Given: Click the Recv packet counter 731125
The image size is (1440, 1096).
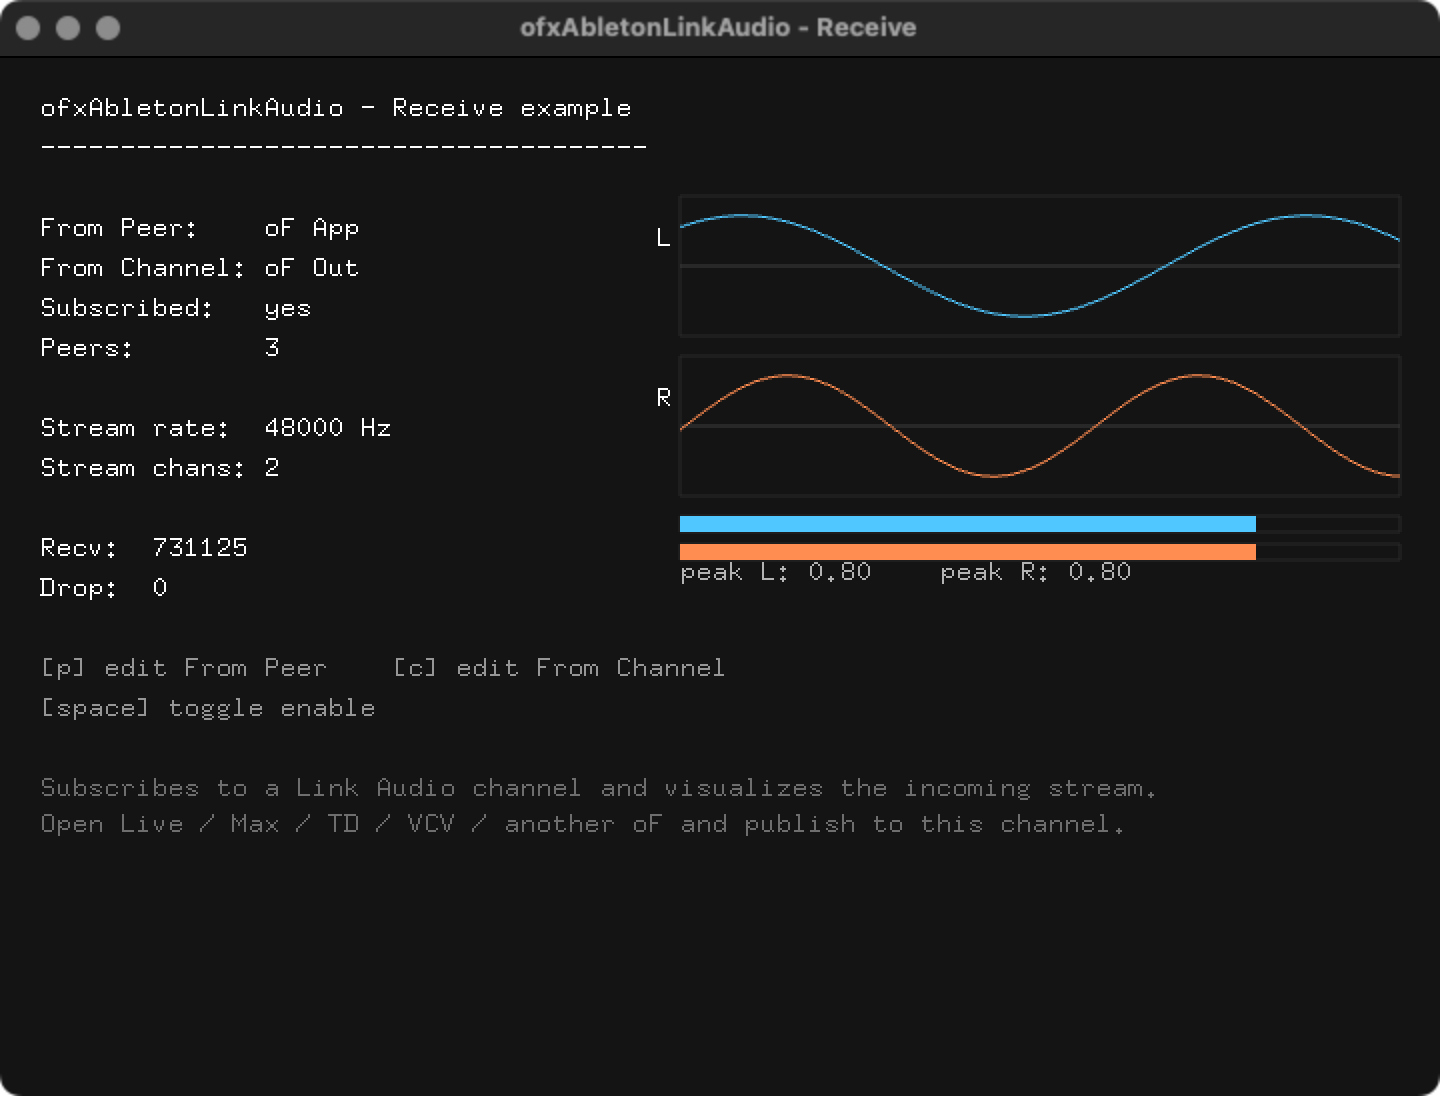Looking at the screenshot, I should point(200,548).
